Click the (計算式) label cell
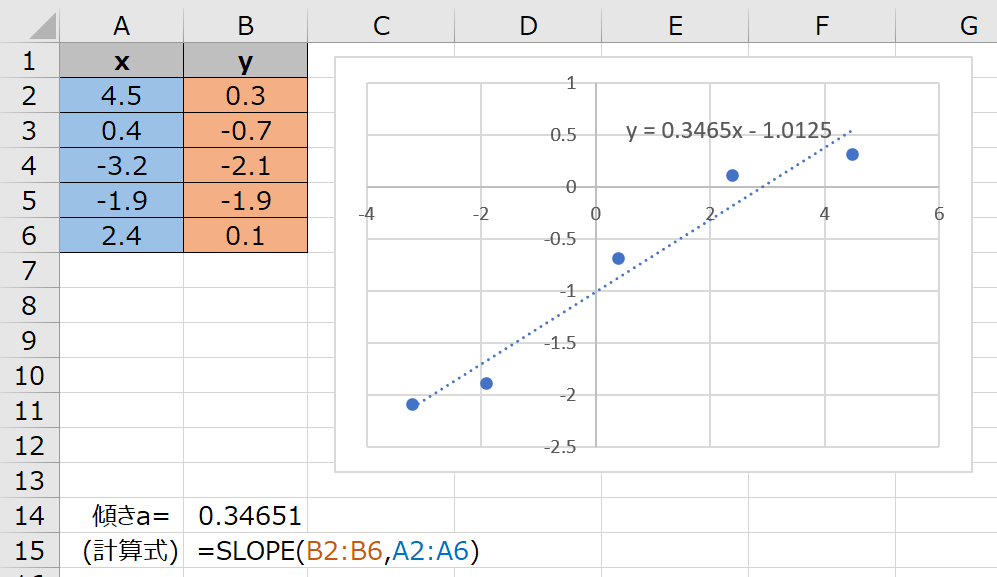Viewport: 997px width, 577px height. [121, 551]
